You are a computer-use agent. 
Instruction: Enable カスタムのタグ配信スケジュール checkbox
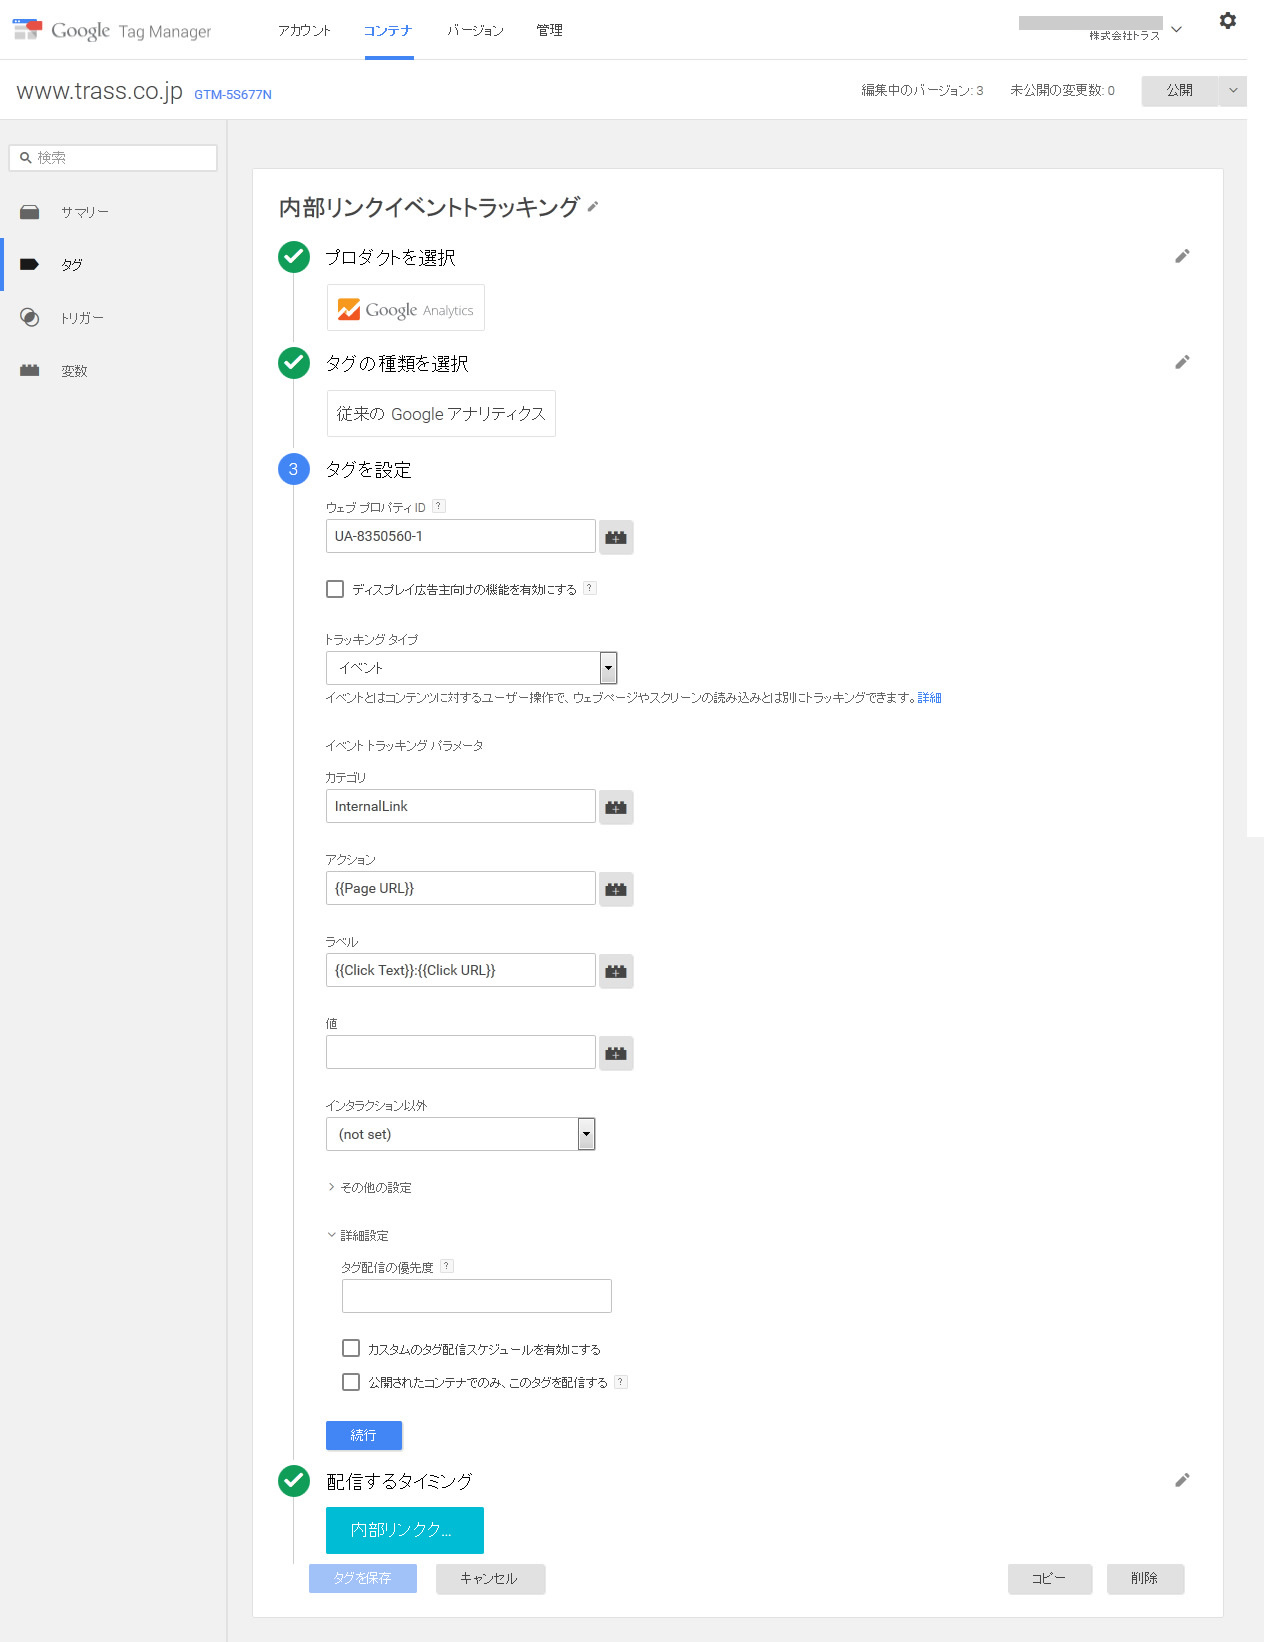[351, 1348]
